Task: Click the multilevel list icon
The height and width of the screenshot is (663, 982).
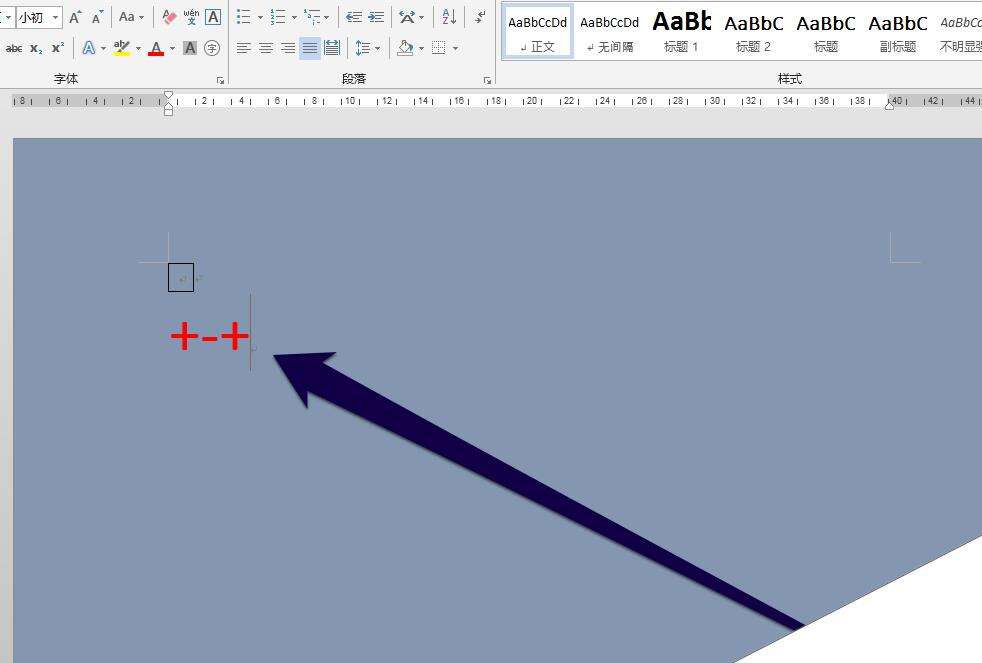Action: point(311,18)
